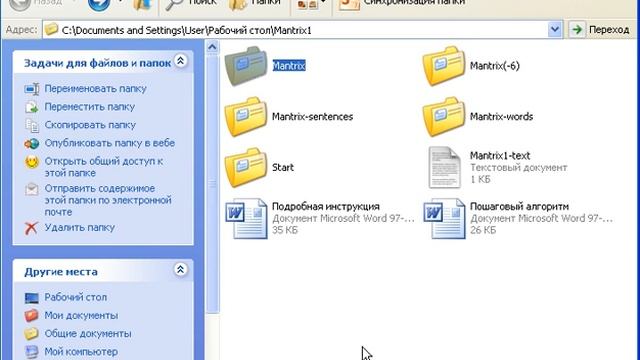Click the Общие документы folder icon
This screenshot has height=360, width=640.
point(32,334)
